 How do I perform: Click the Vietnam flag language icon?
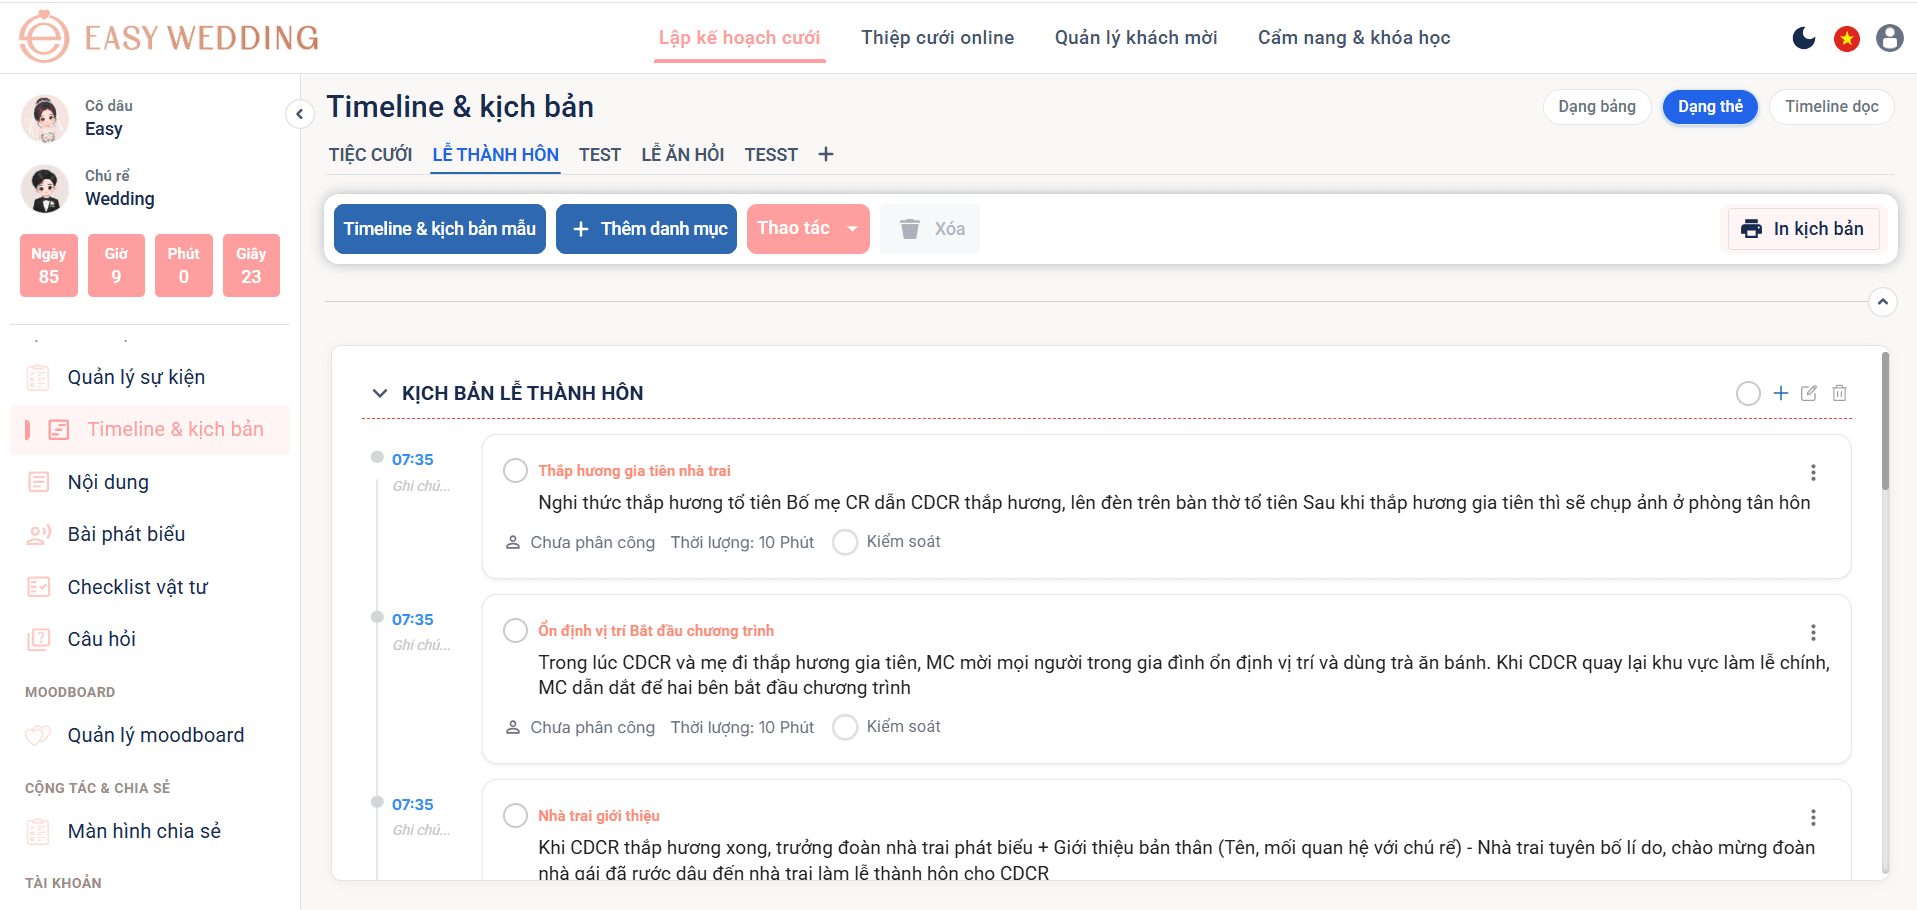1846,38
